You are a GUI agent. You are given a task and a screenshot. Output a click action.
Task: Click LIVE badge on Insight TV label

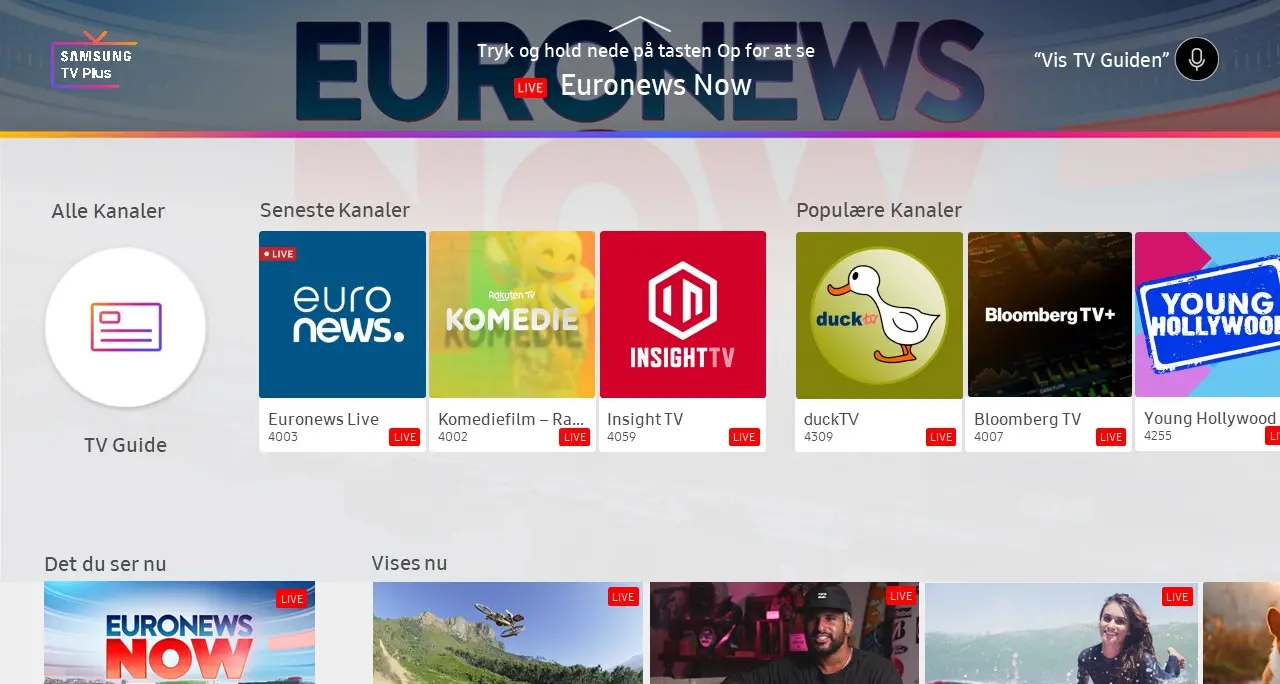744,437
